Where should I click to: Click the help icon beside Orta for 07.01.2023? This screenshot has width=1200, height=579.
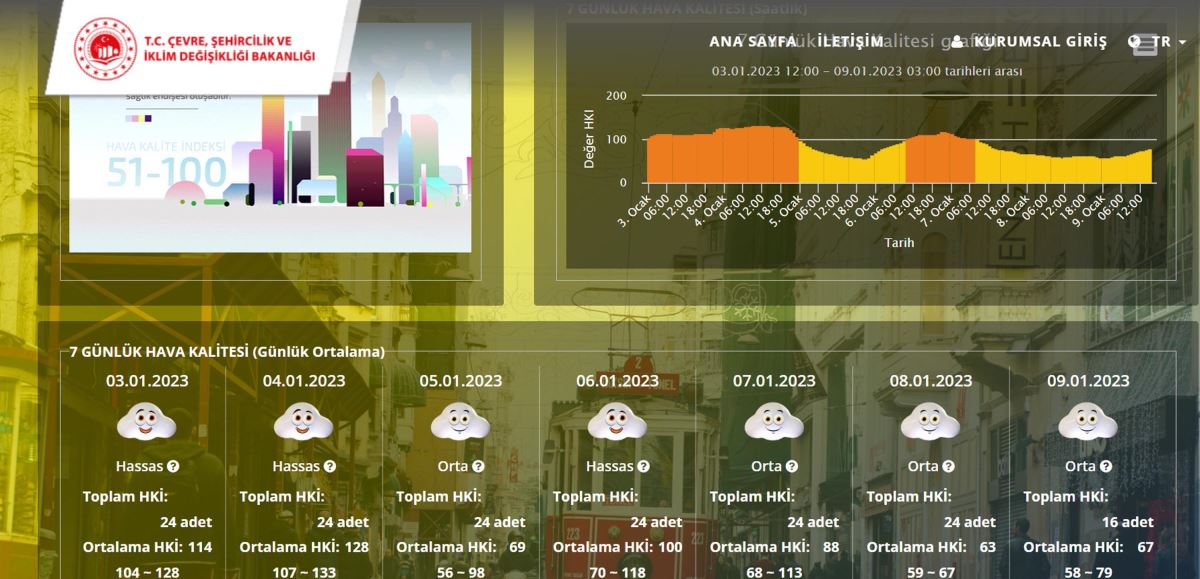(x=792, y=466)
